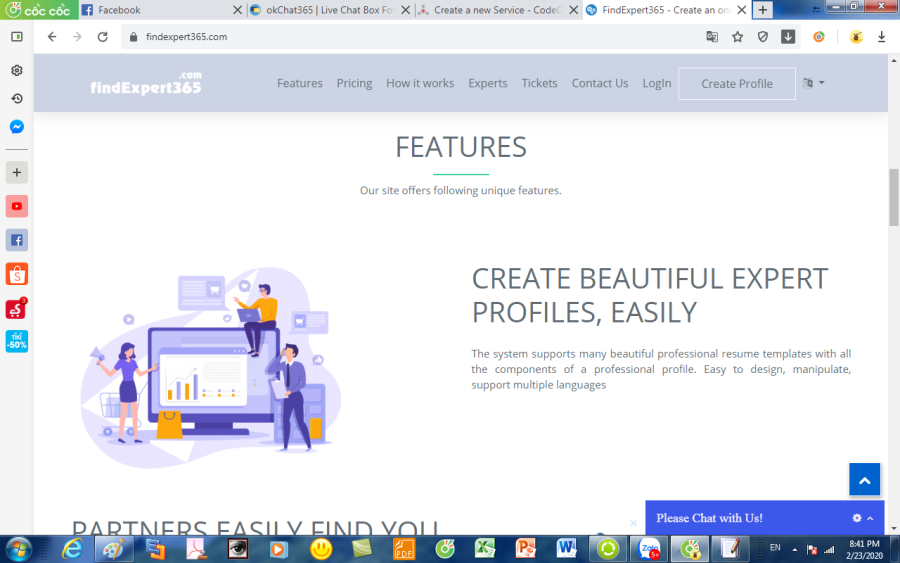The image size is (900, 563).
Task: Open the Tickets nav link
Action: [x=539, y=83]
